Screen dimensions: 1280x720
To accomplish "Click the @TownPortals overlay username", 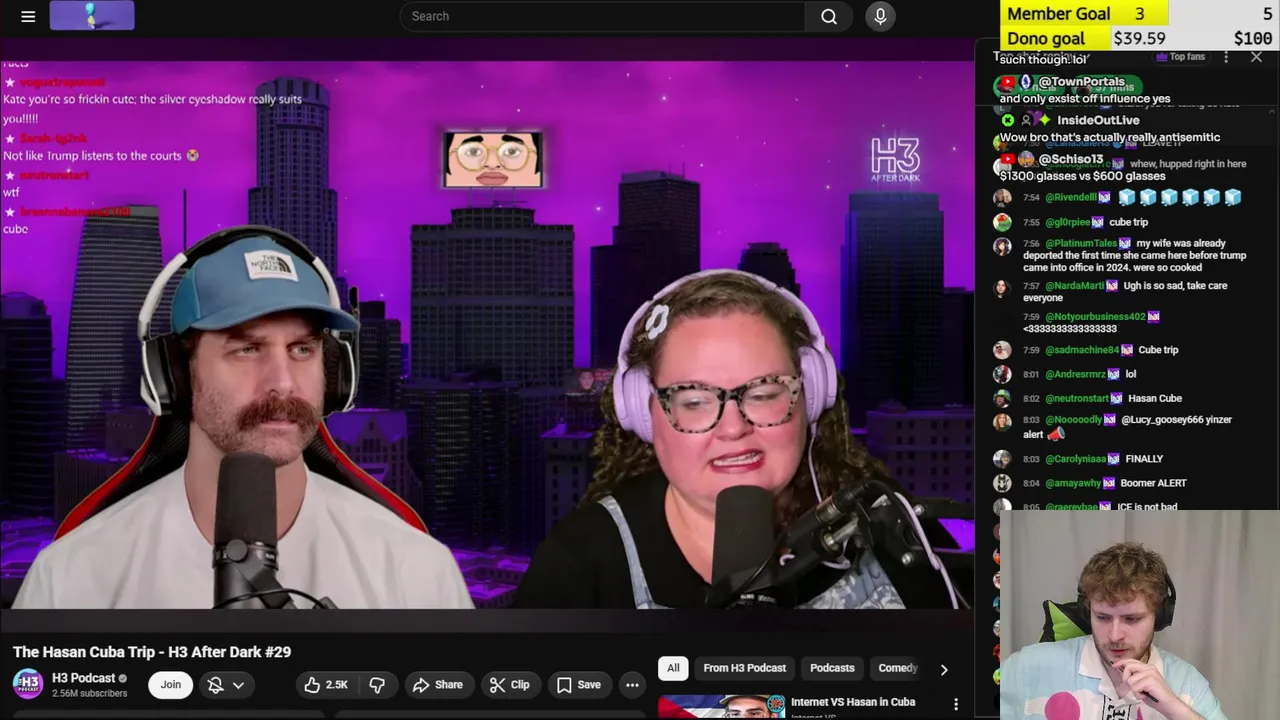I will pyautogui.click(x=1081, y=82).
